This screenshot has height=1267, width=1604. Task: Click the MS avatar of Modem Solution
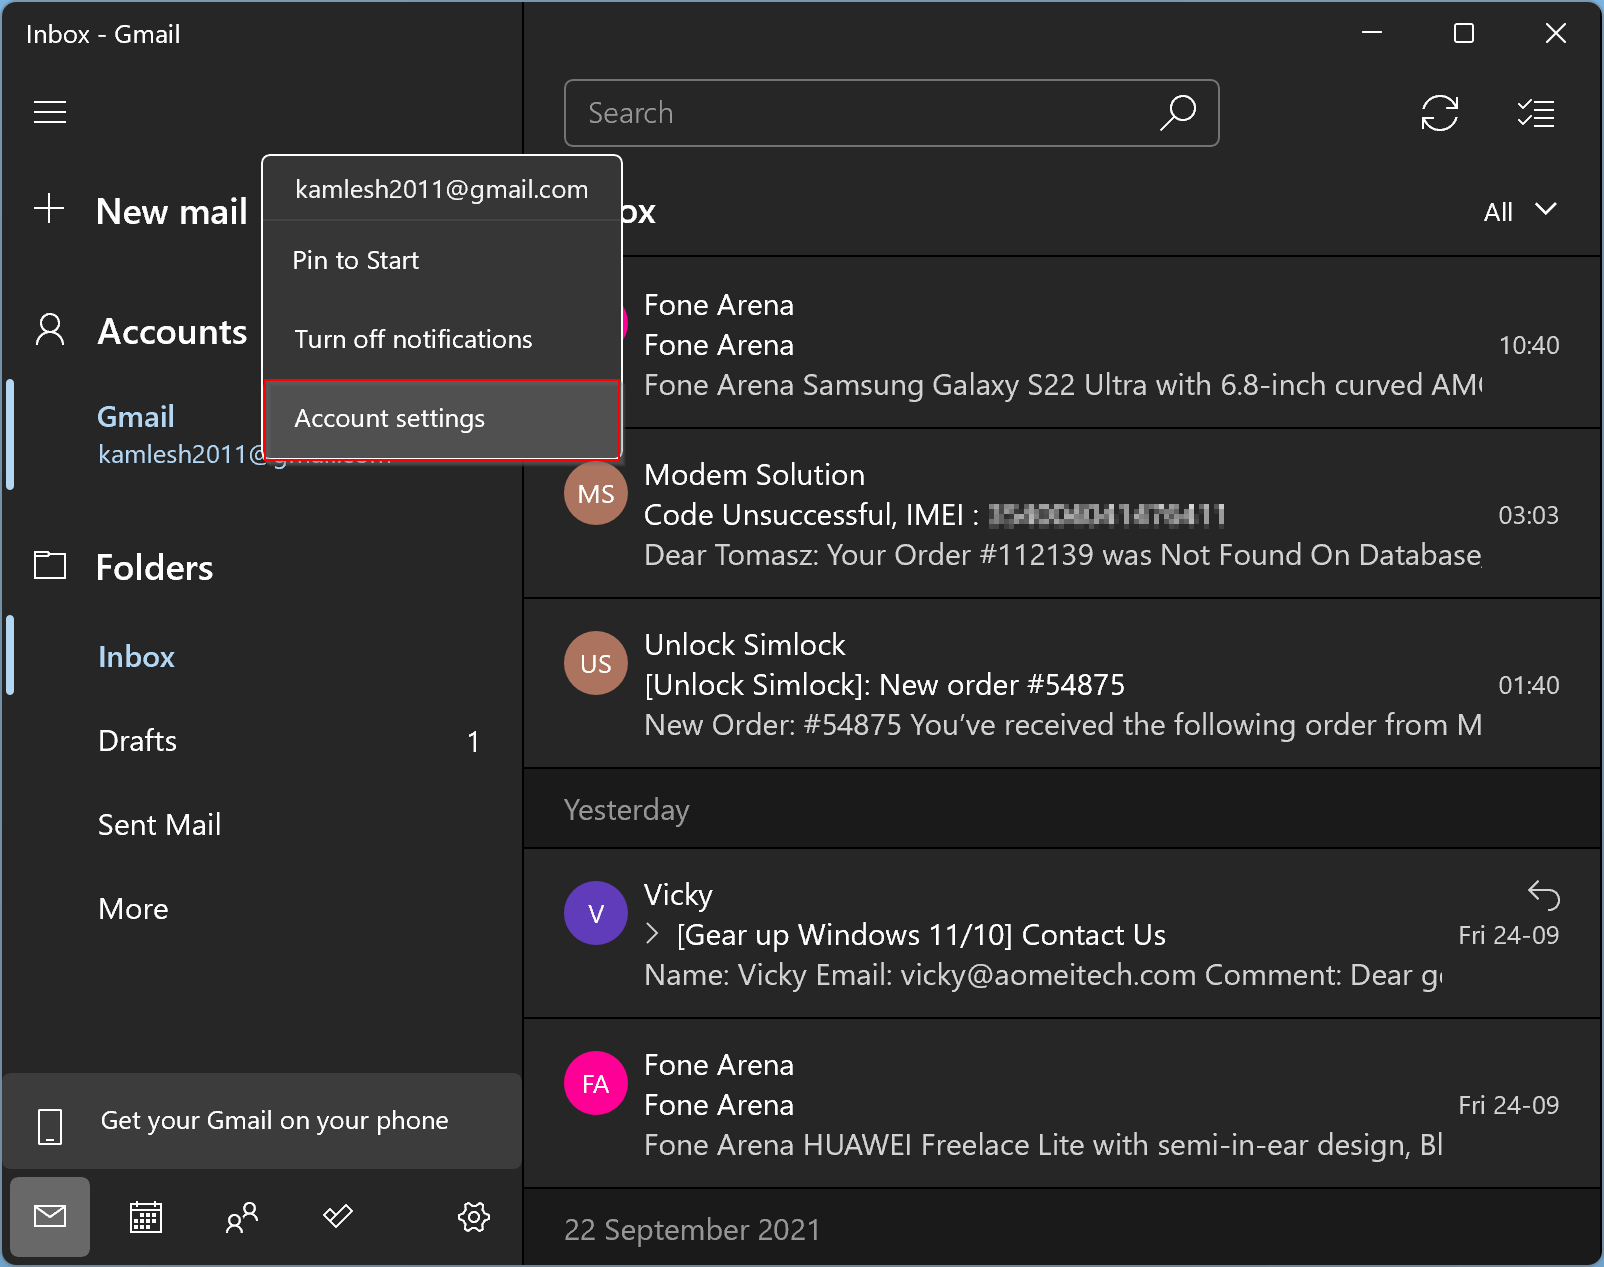[x=596, y=494]
